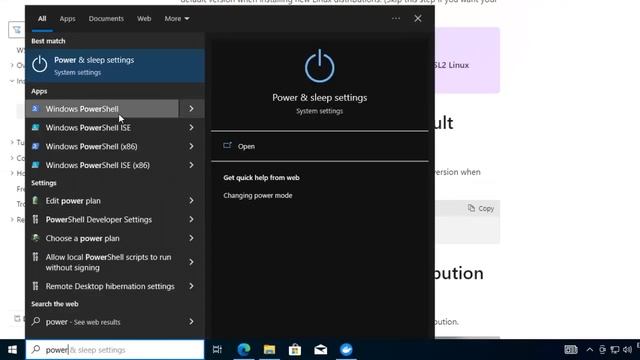
Task: Expand Allow local PowerShell scripts arrow
Action: 191,262
